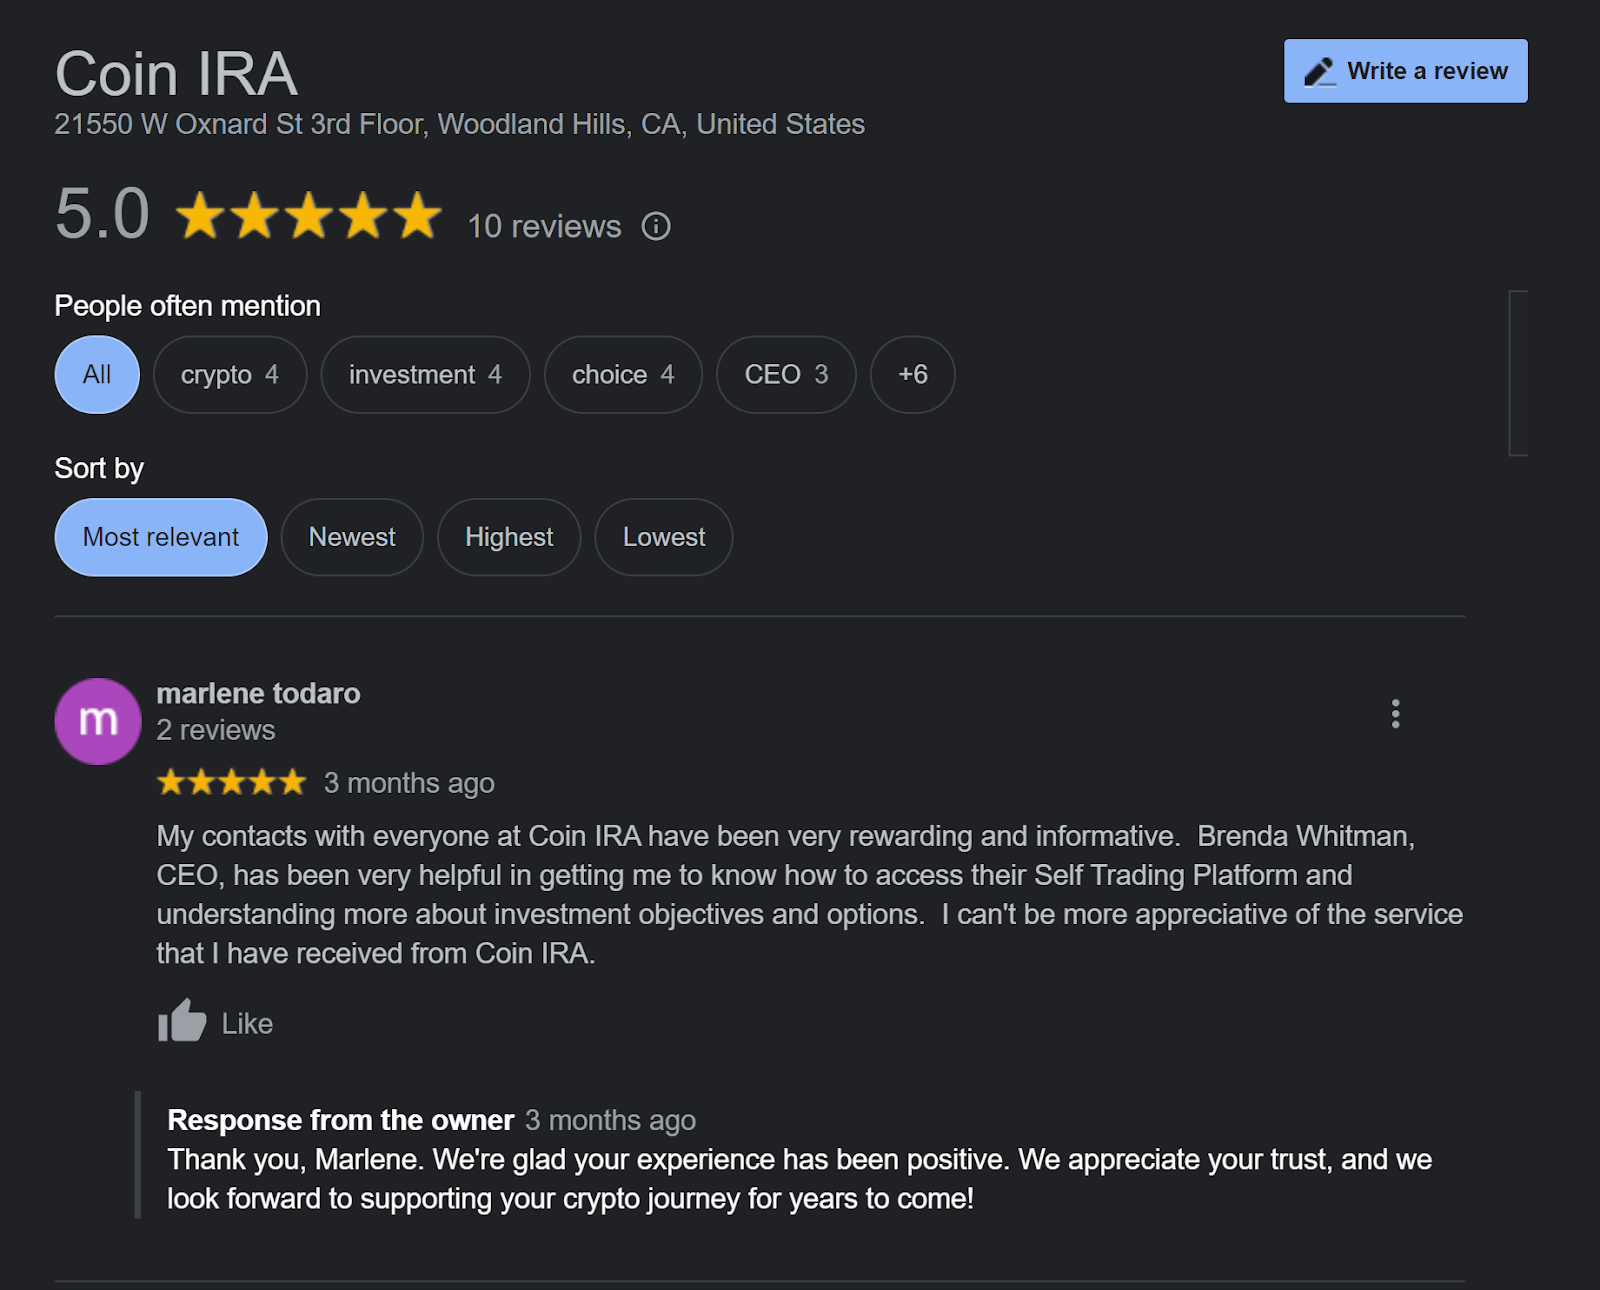
Task: Filter reviews mentioning crypto
Action: [230, 374]
